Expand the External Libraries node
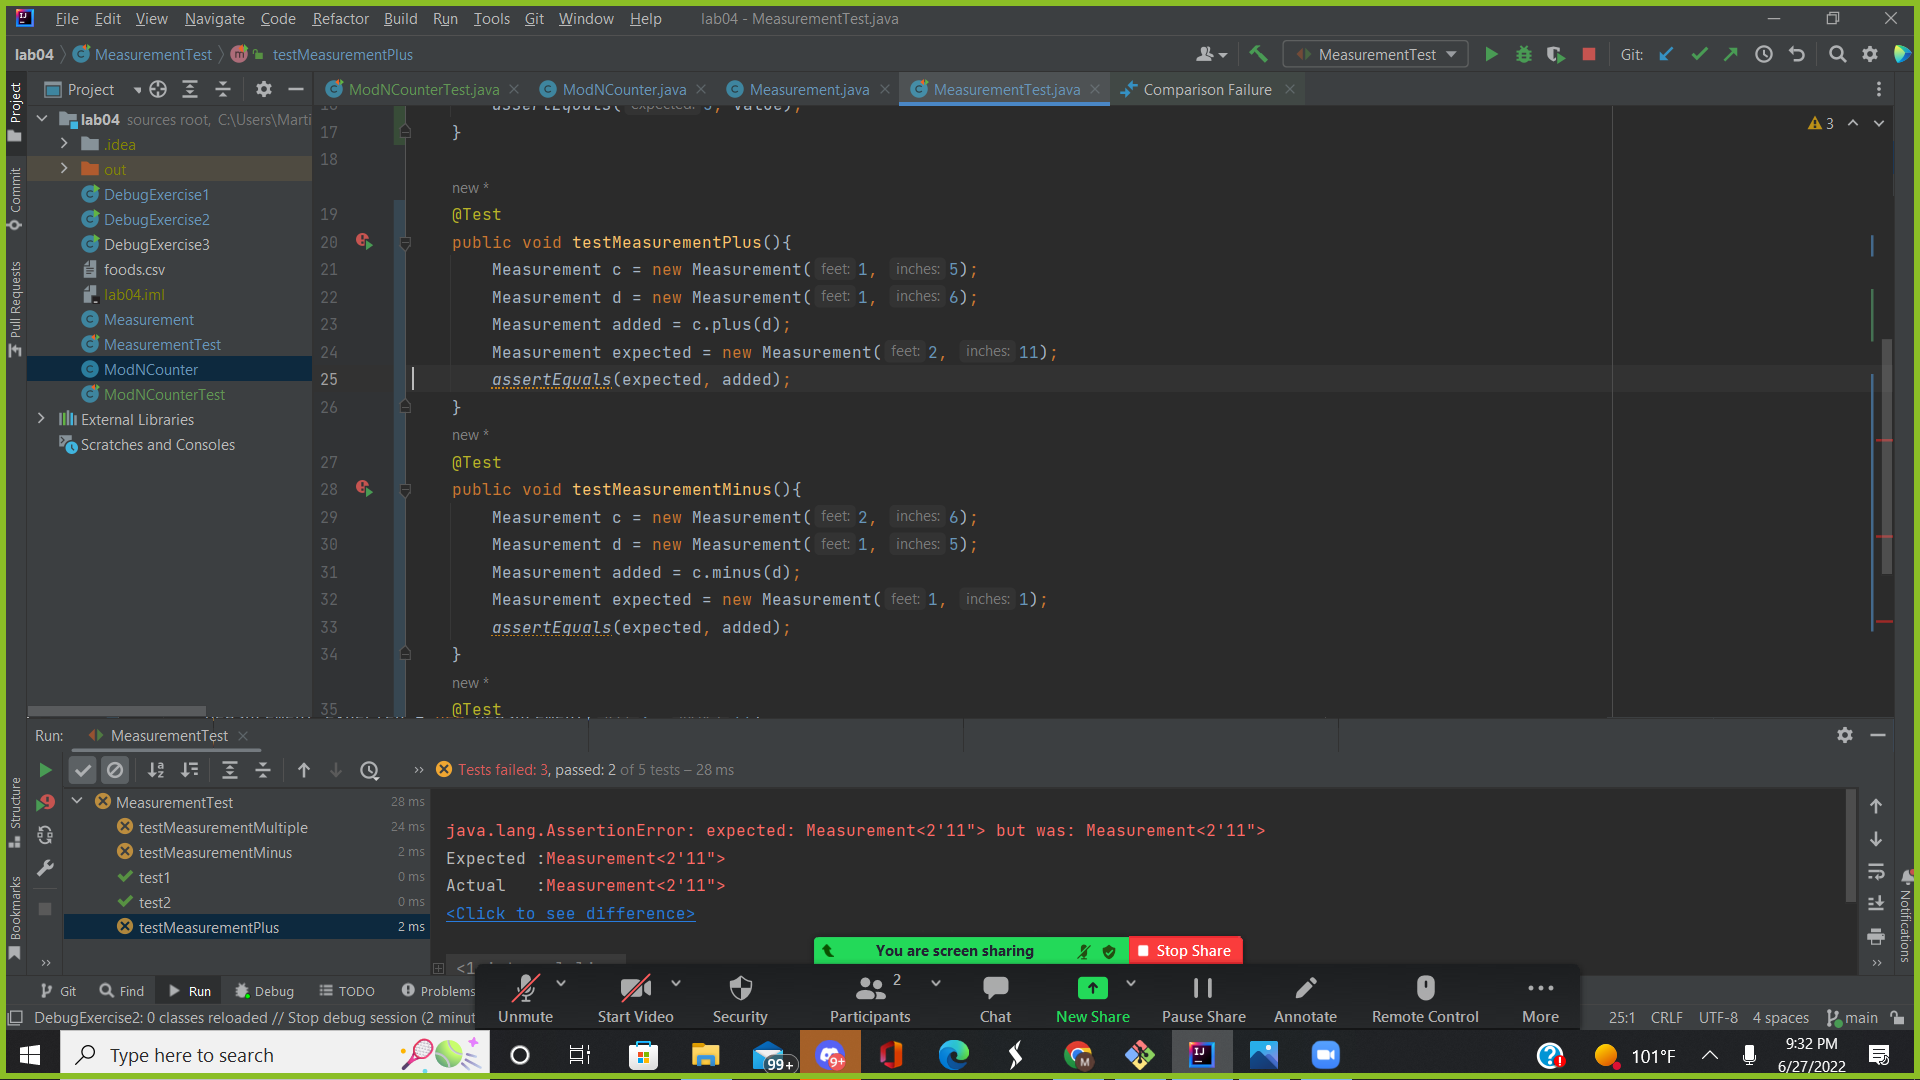 (41, 419)
